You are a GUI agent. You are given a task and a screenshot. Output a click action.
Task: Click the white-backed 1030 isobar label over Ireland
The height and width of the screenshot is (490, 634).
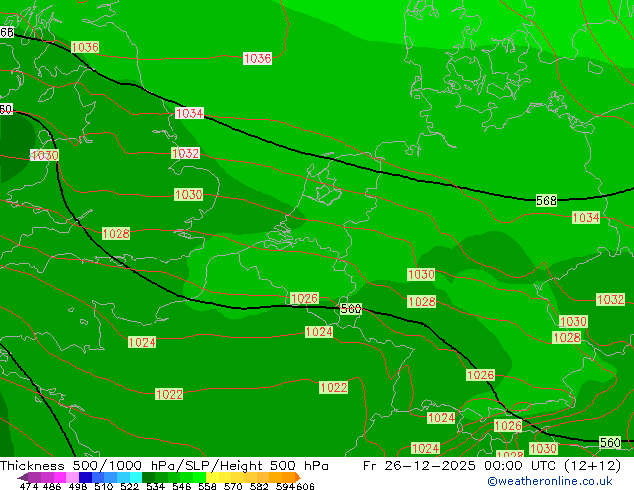pyautogui.click(x=44, y=155)
